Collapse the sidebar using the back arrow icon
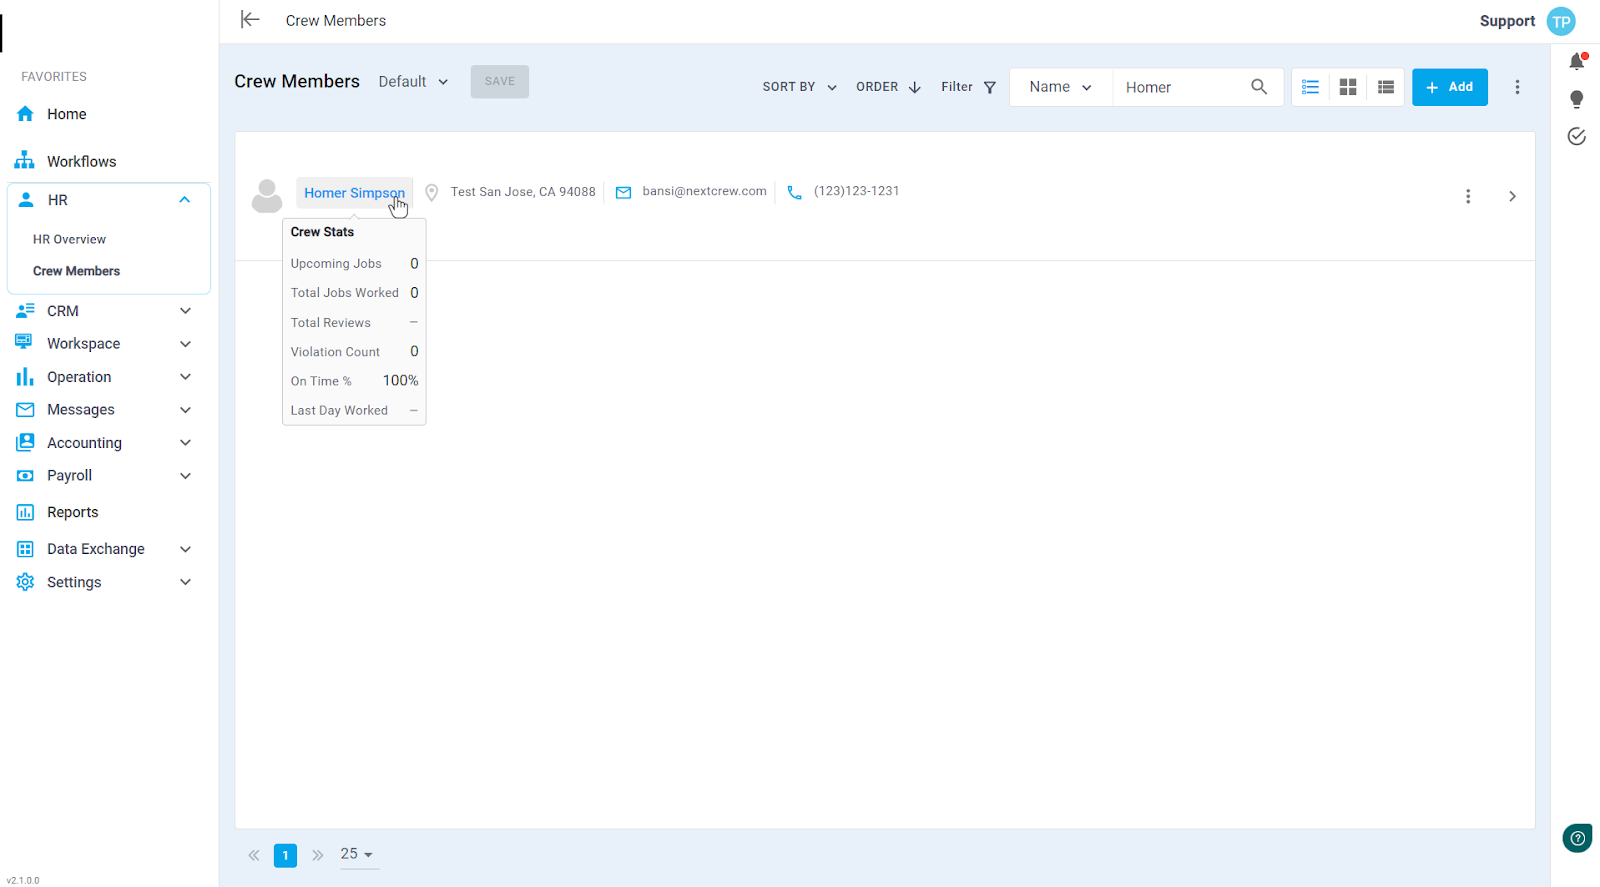 (250, 19)
